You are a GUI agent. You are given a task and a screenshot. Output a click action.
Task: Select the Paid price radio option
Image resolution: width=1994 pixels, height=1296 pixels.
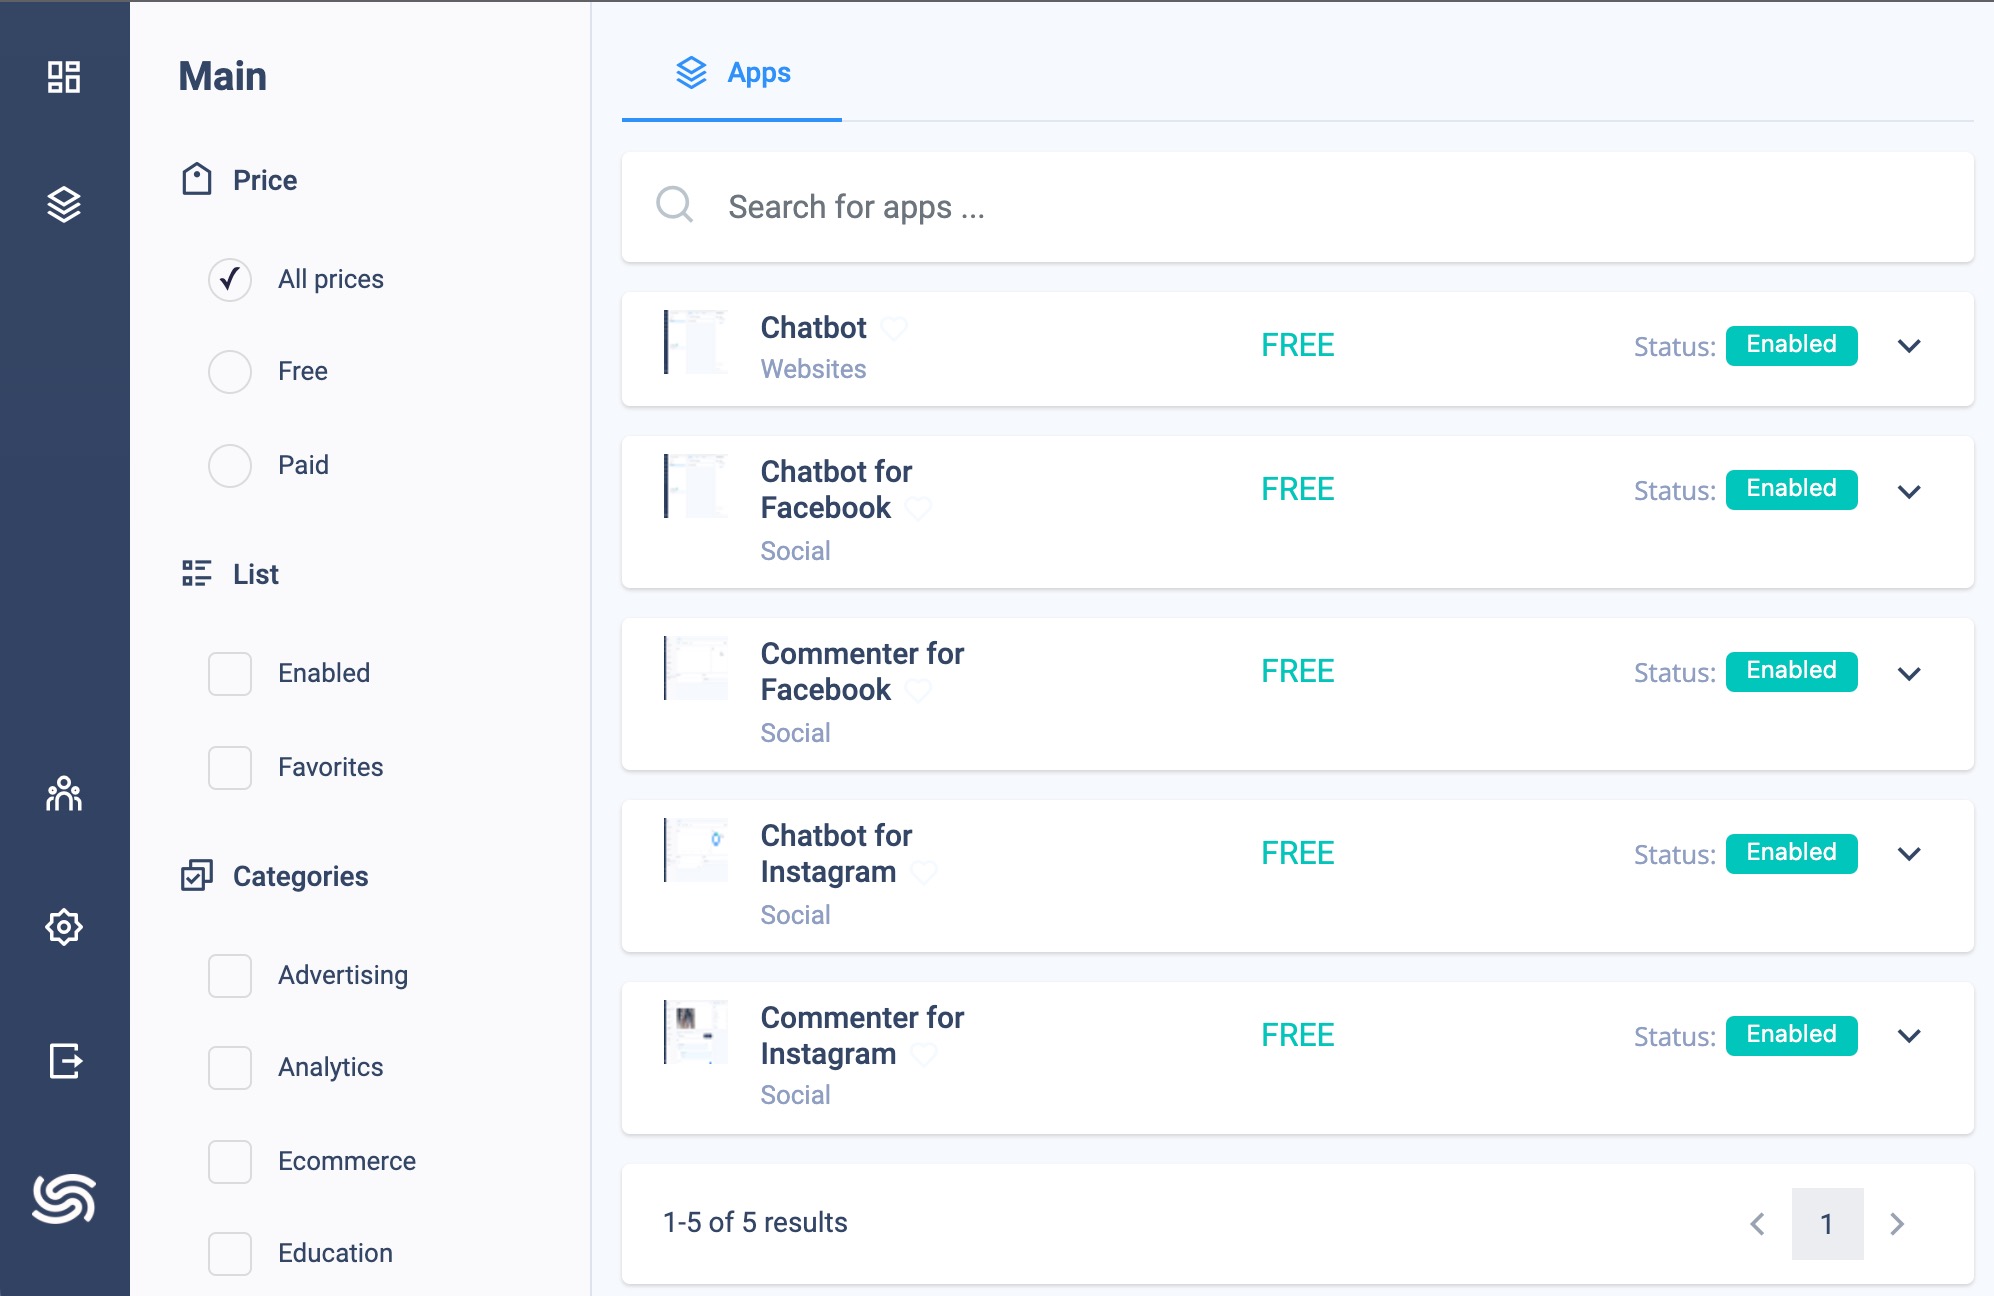tap(230, 466)
